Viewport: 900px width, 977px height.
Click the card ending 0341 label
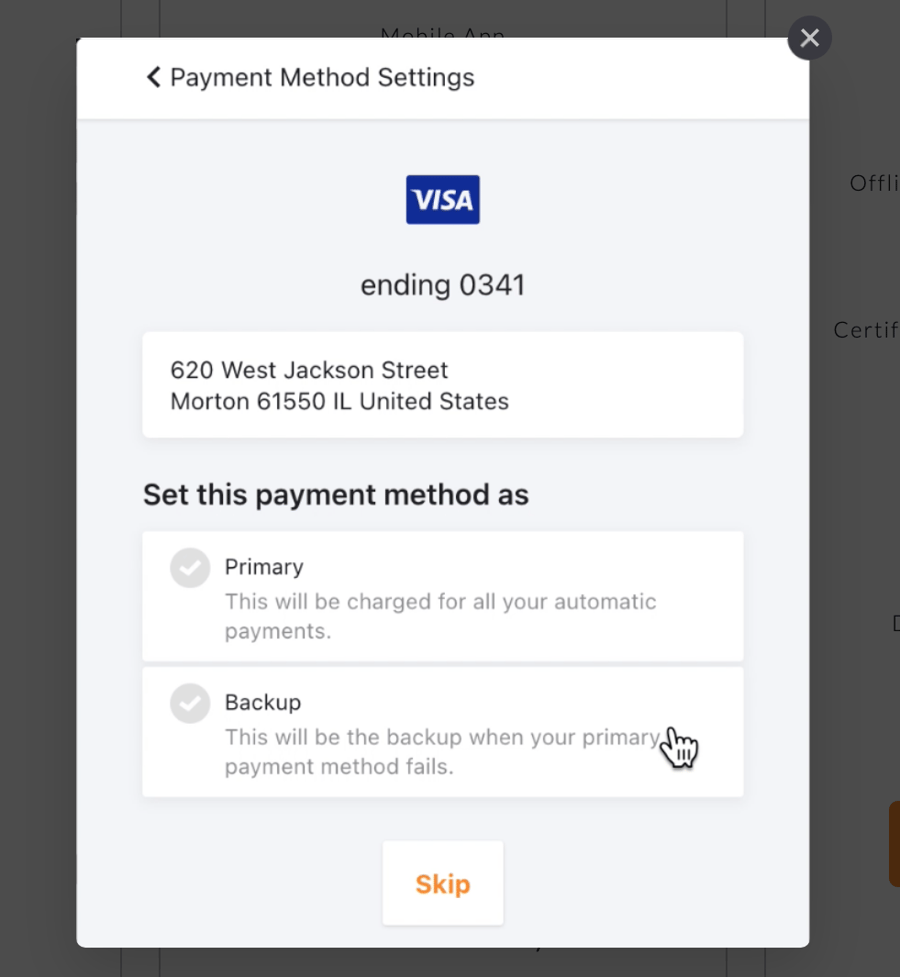[443, 284]
